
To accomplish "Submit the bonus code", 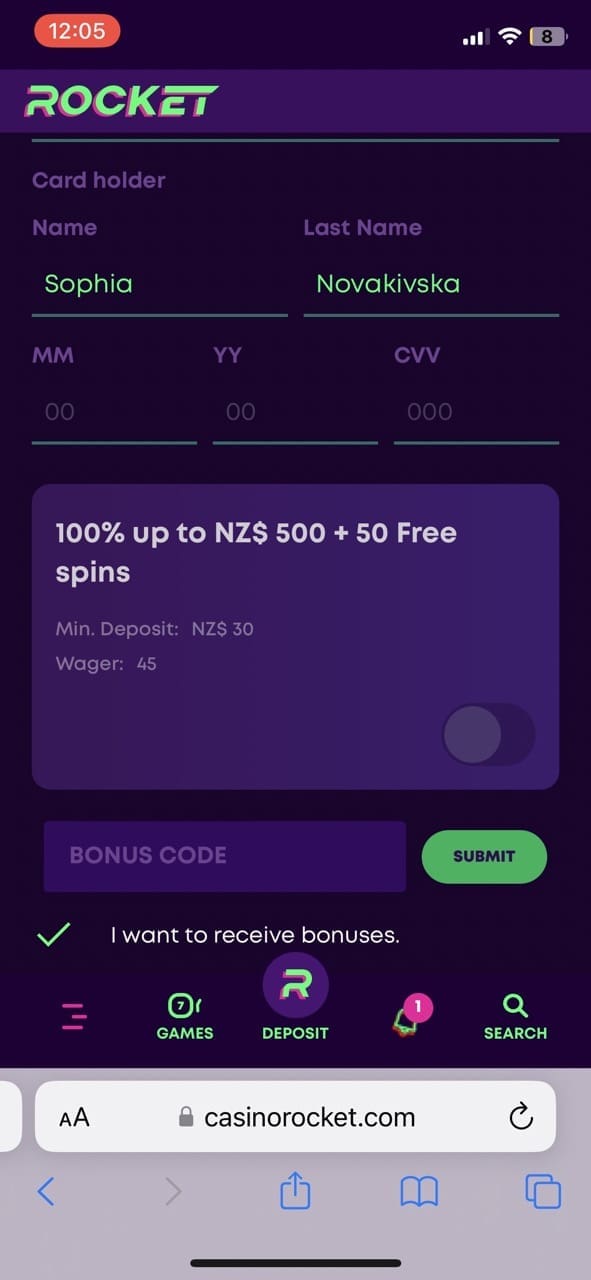I will [x=484, y=856].
